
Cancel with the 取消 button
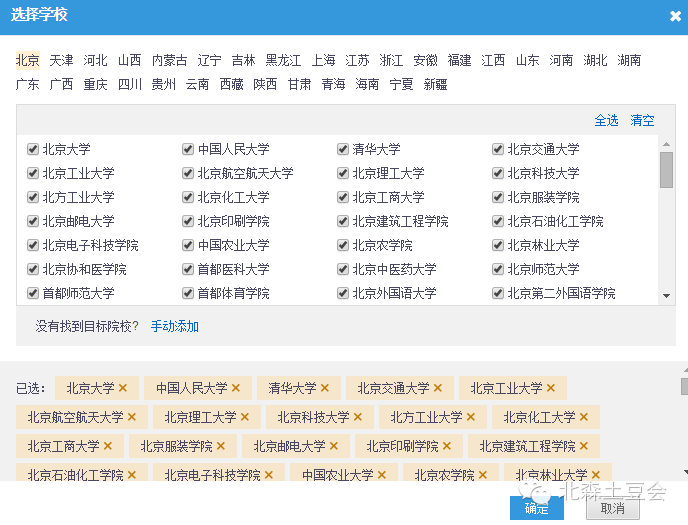point(613,508)
